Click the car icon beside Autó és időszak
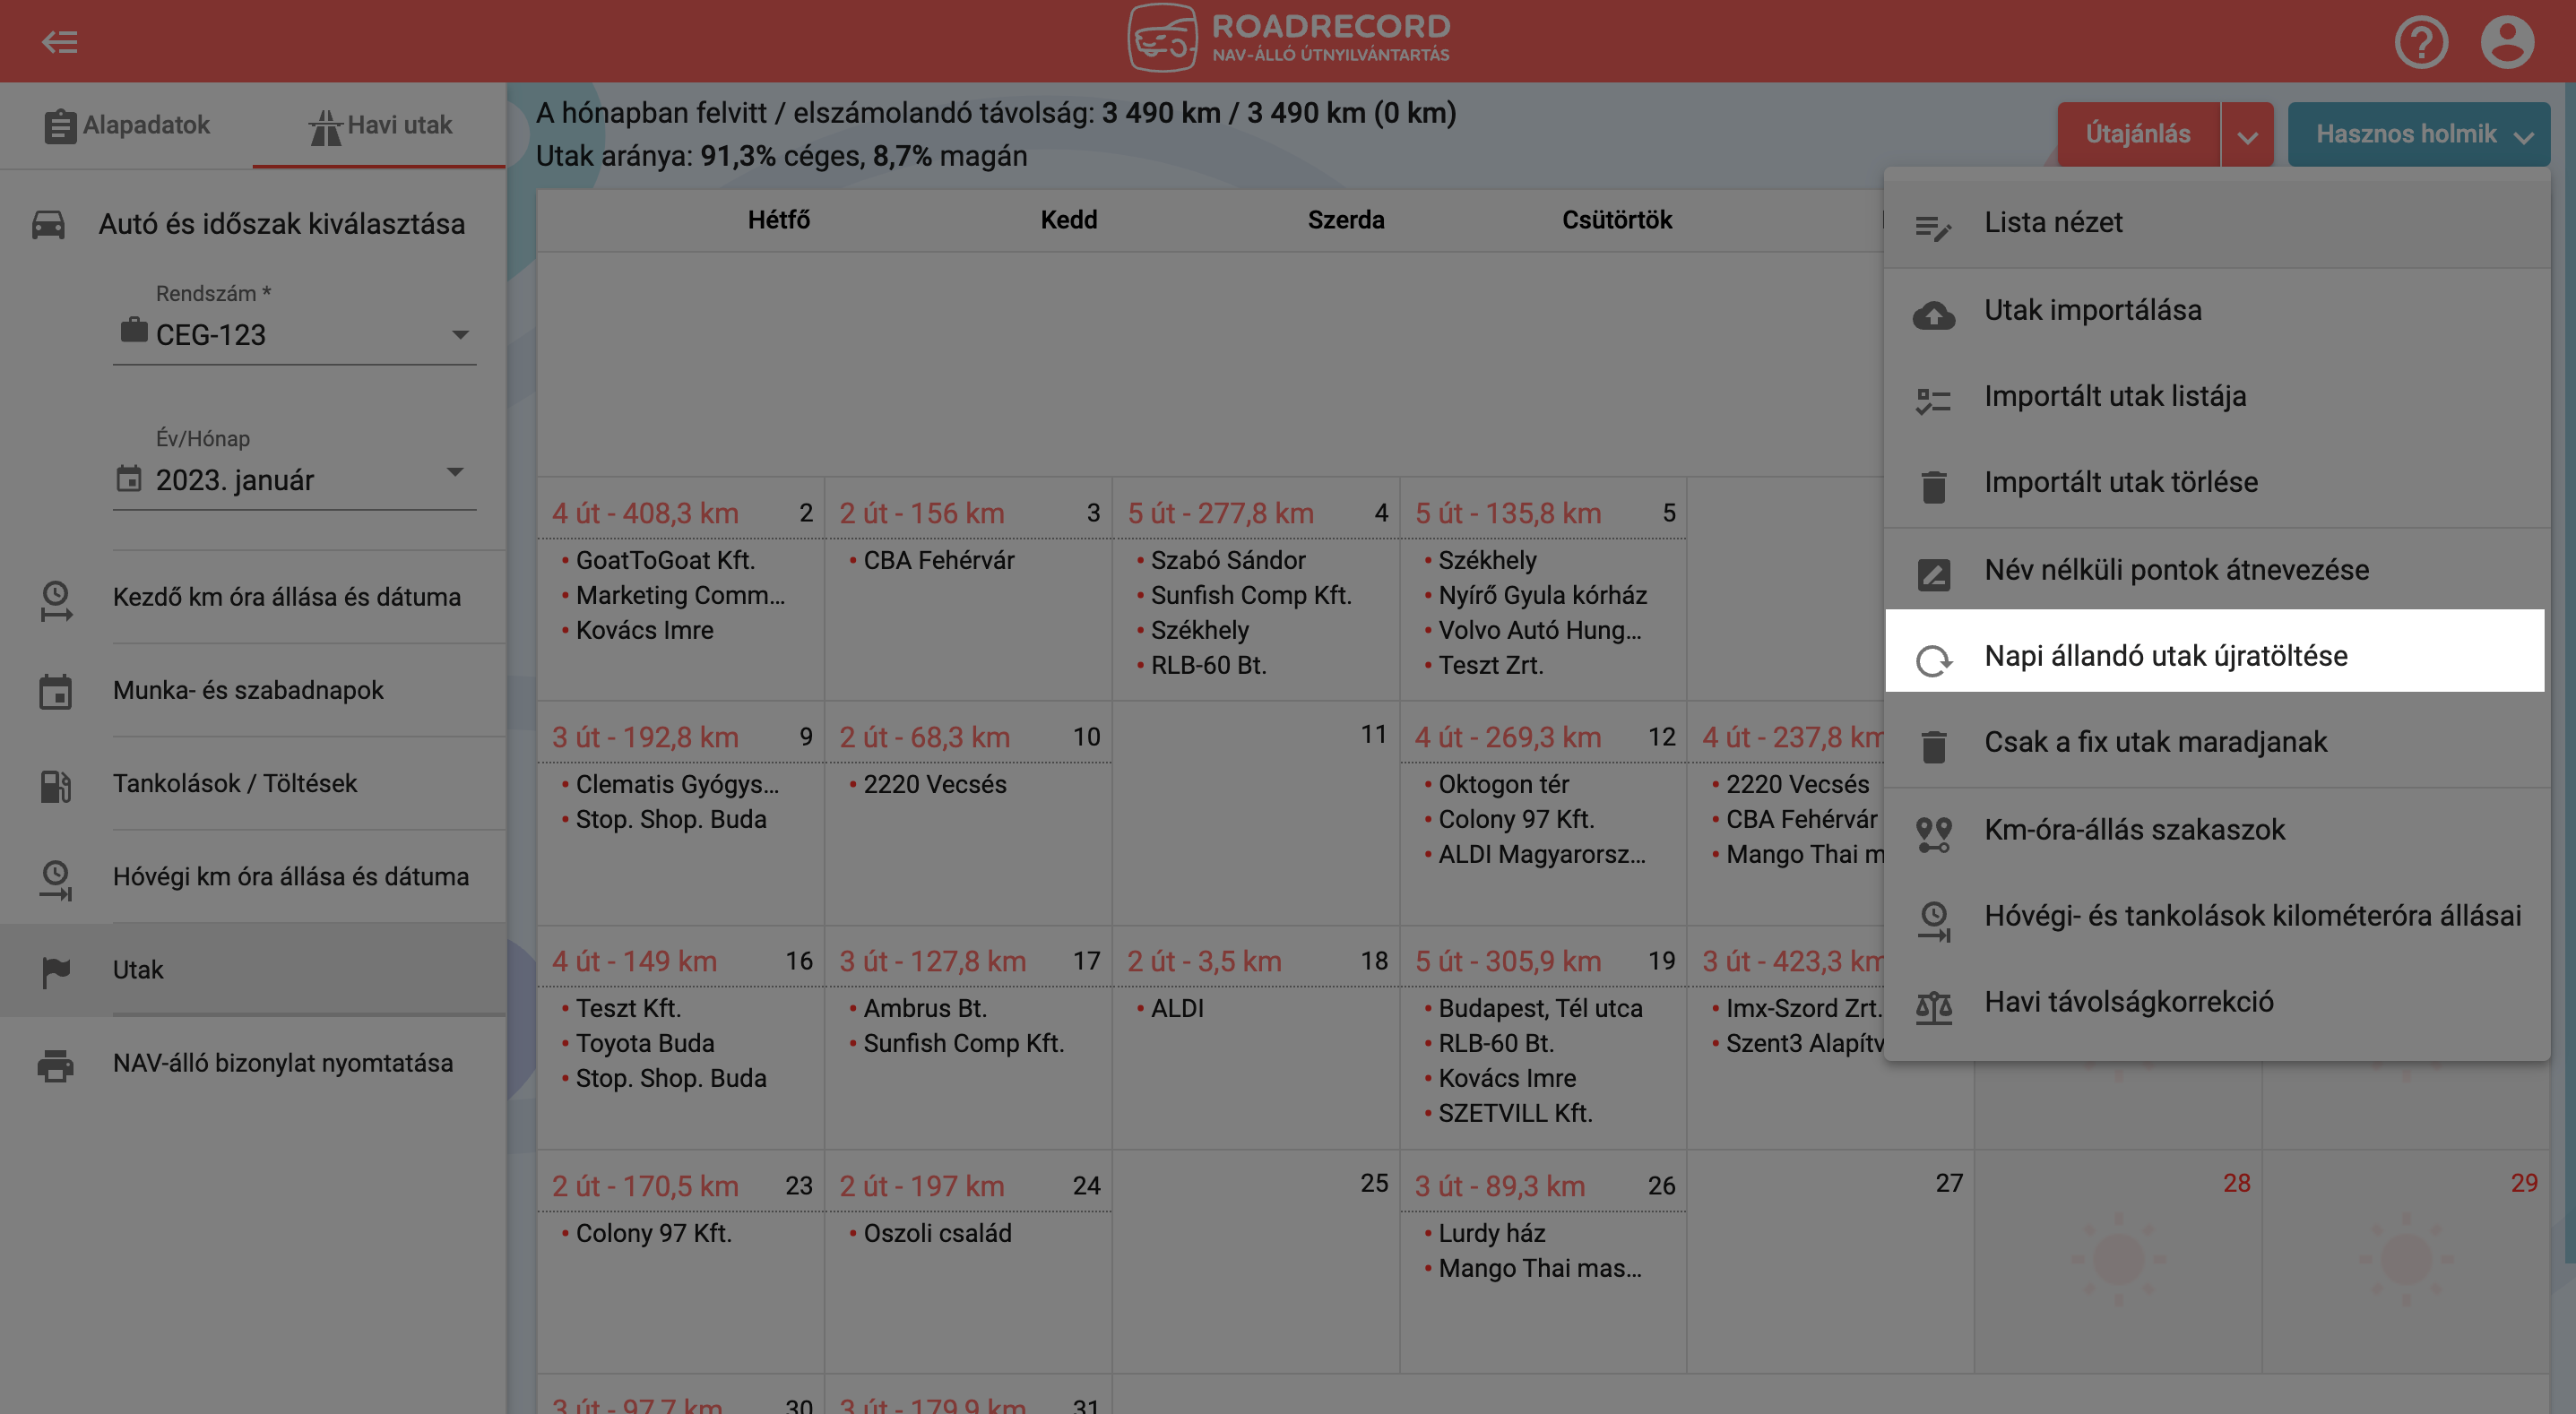Image resolution: width=2576 pixels, height=1414 pixels. [x=48, y=224]
